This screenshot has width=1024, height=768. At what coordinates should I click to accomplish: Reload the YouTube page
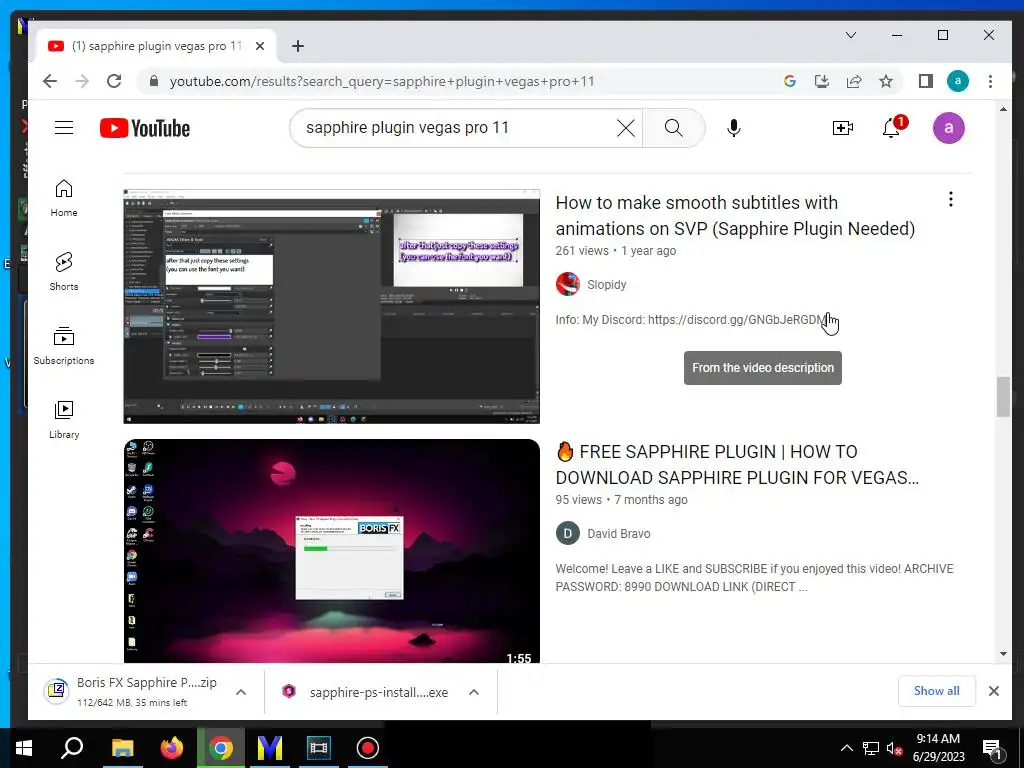pyautogui.click(x=114, y=81)
